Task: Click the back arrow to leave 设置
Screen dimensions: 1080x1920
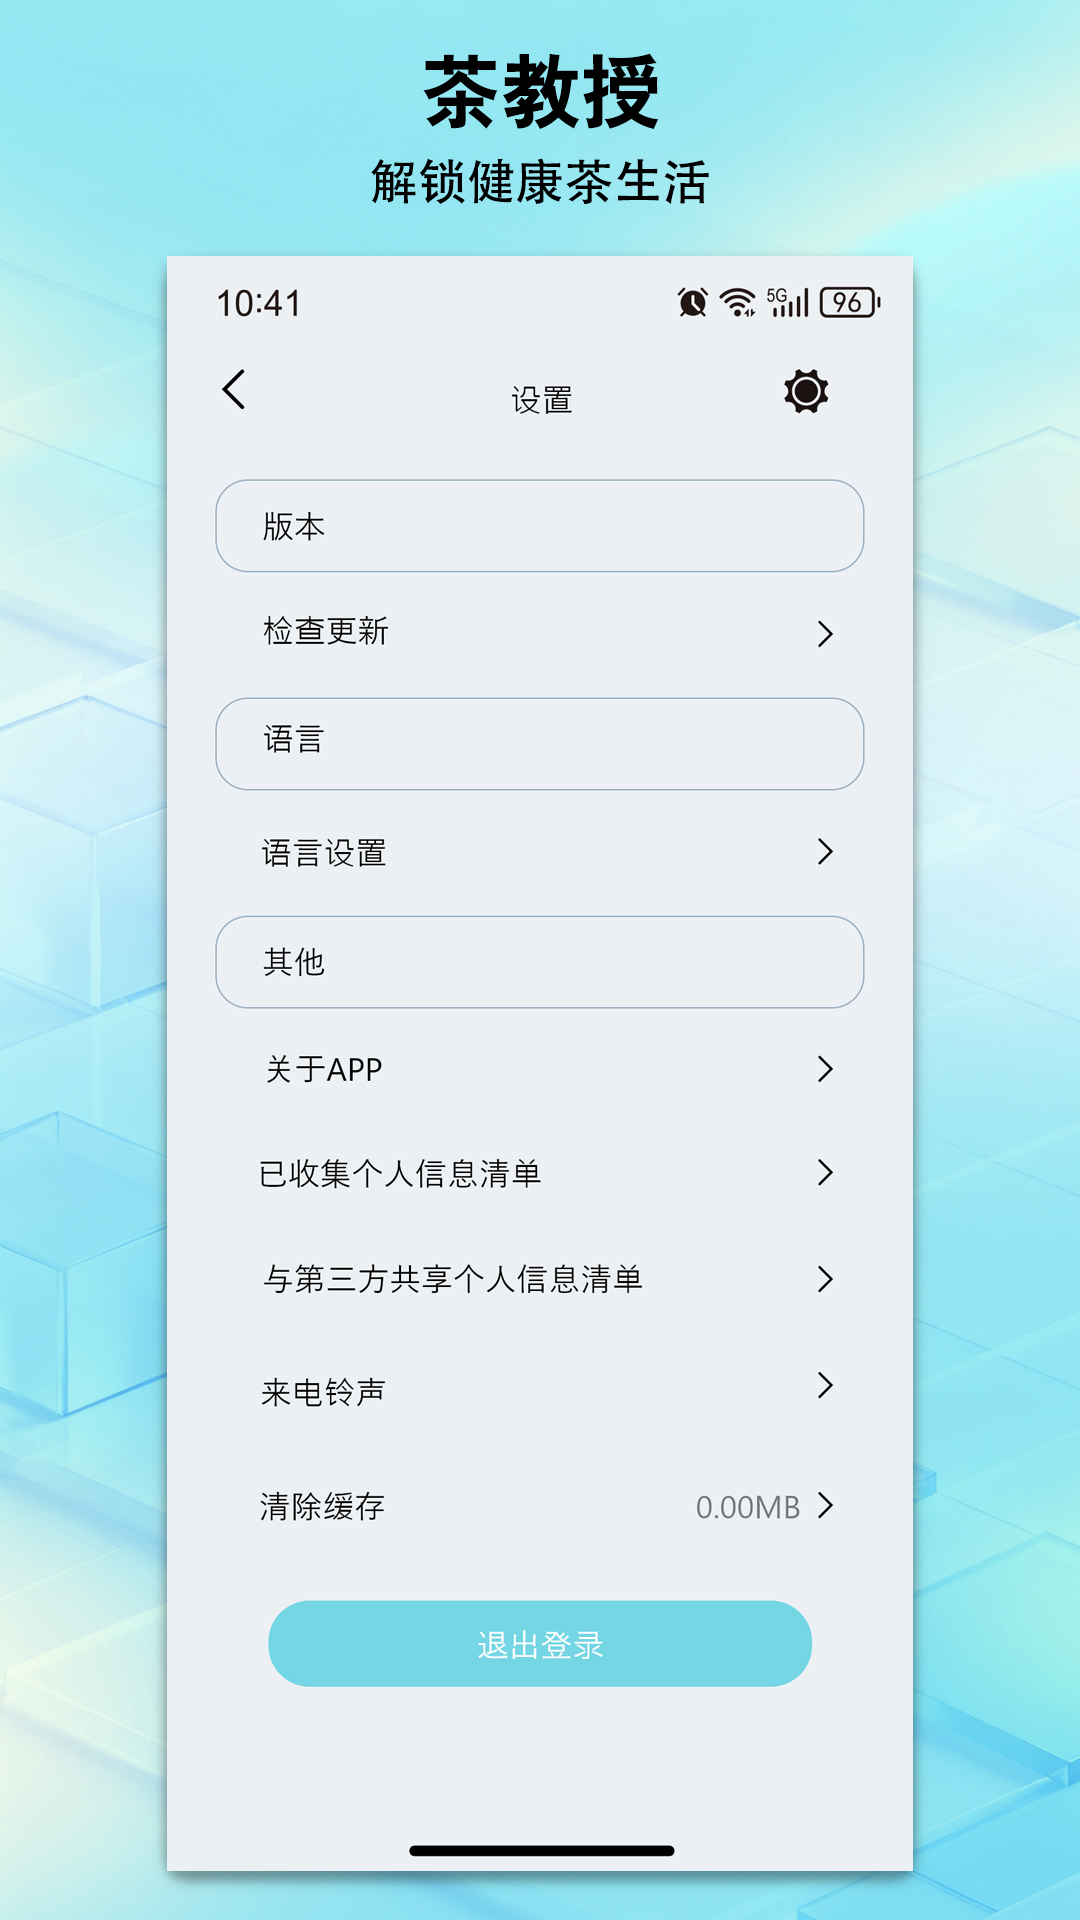Action: [234, 392]
